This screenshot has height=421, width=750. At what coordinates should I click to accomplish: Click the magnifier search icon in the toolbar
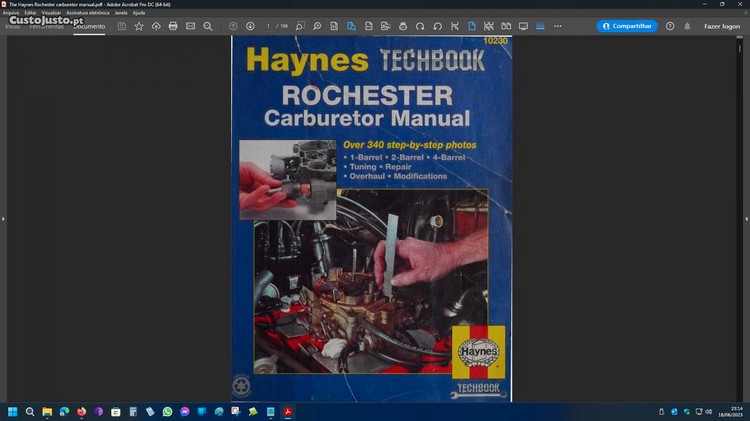coord(207,26)
